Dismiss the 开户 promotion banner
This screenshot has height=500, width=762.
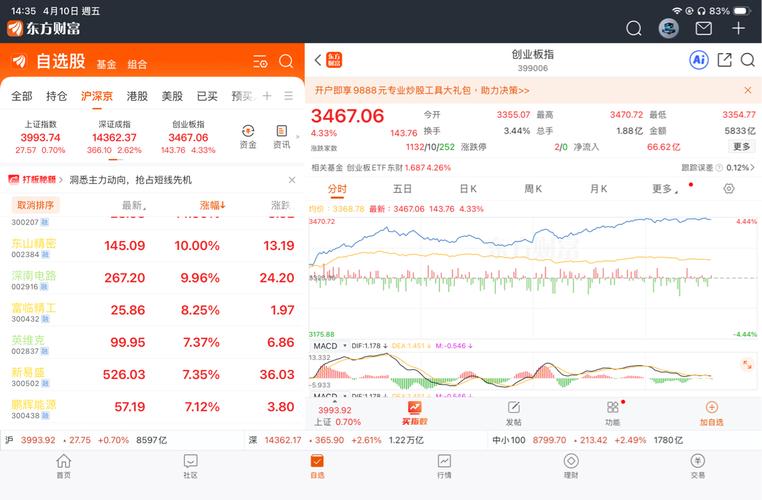[x=747, y=90]
